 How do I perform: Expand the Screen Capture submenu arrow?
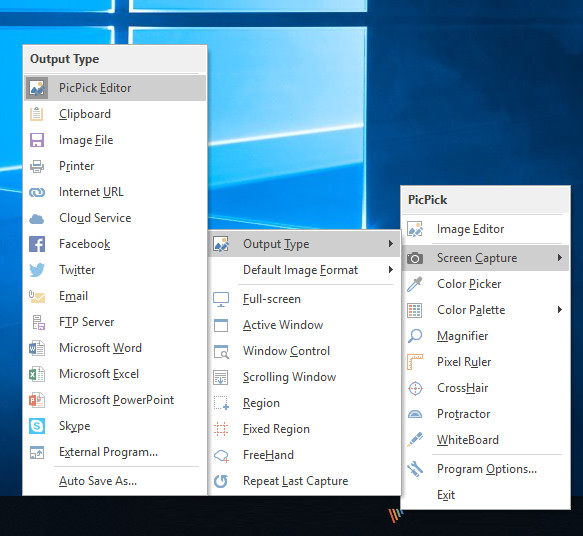[560, 258]
